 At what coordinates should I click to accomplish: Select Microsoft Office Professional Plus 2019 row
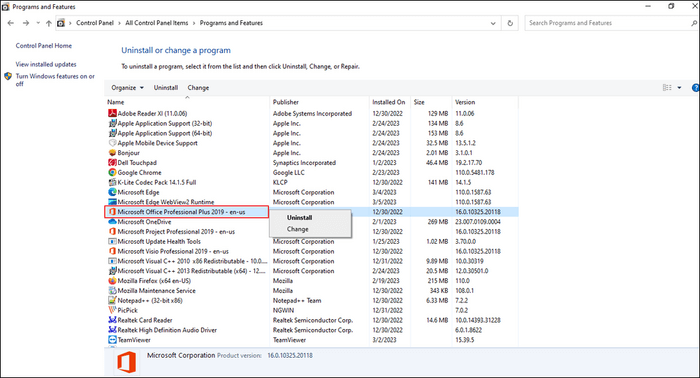click(x=312, y=212)
